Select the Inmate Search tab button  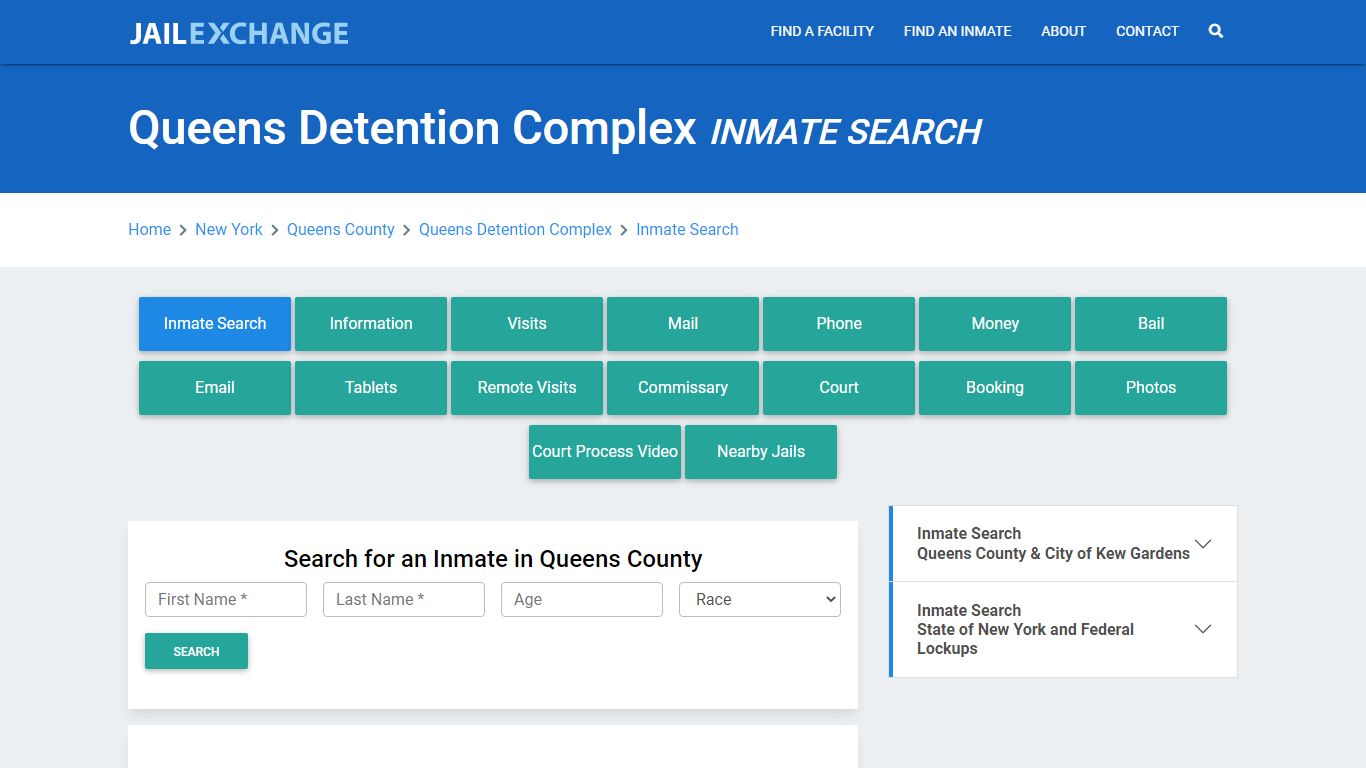point(215,324)
